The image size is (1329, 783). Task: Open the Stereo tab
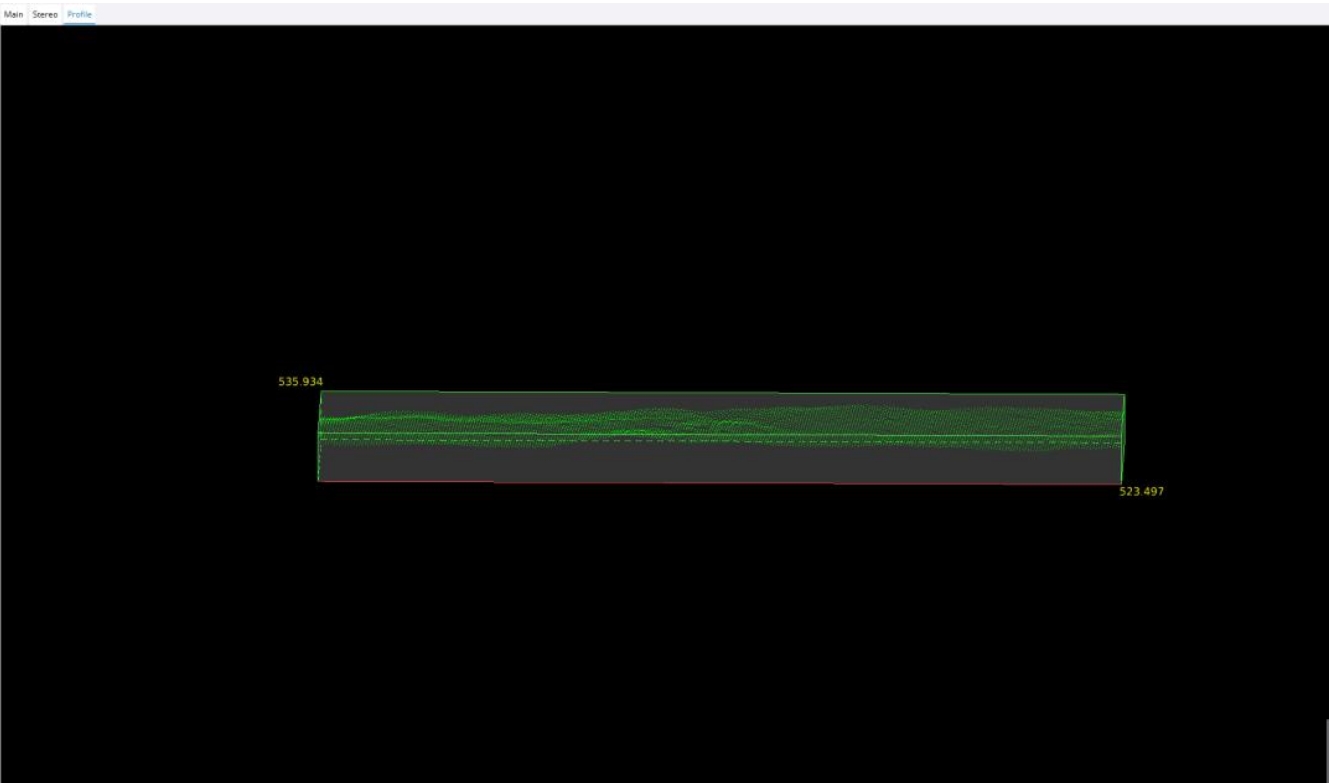click(x=45, y=14)
